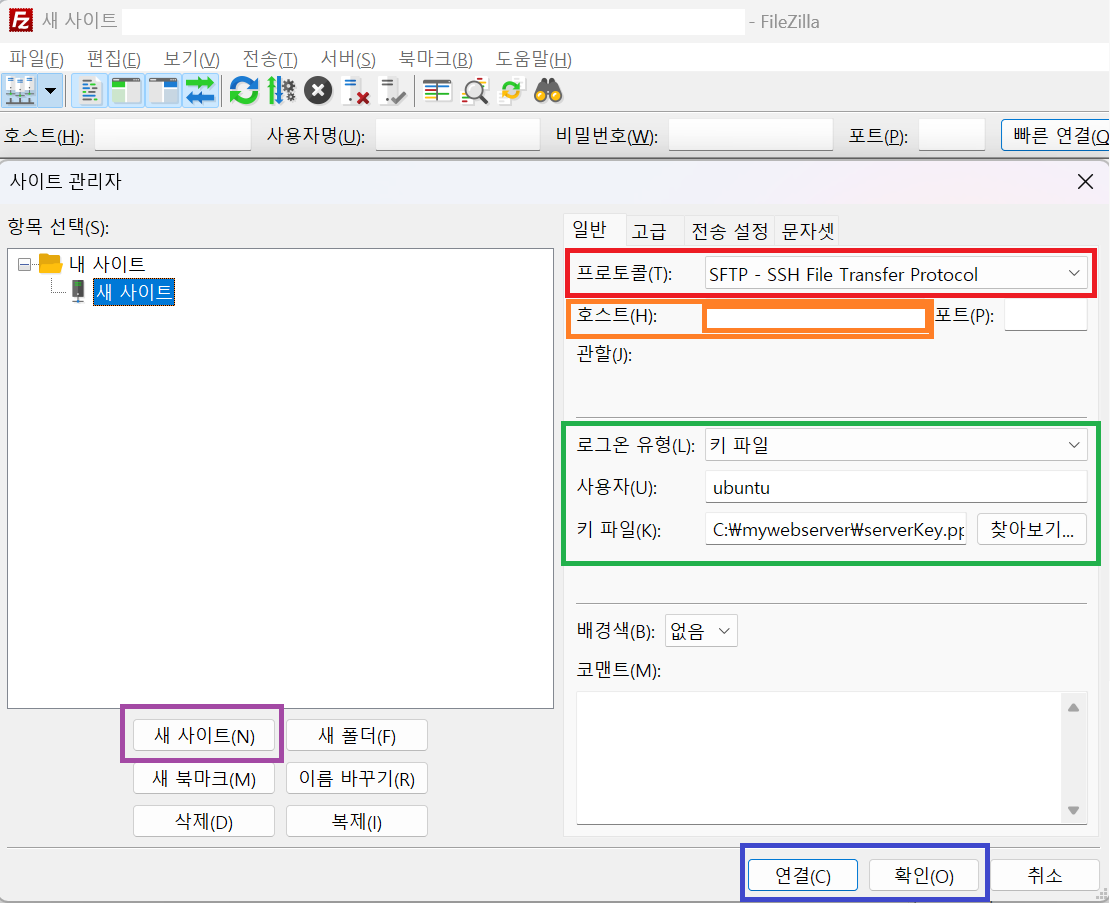Click the site 호스트(H) input field
The width and height of the screenshot is (1110, 903).
[816, 318]
